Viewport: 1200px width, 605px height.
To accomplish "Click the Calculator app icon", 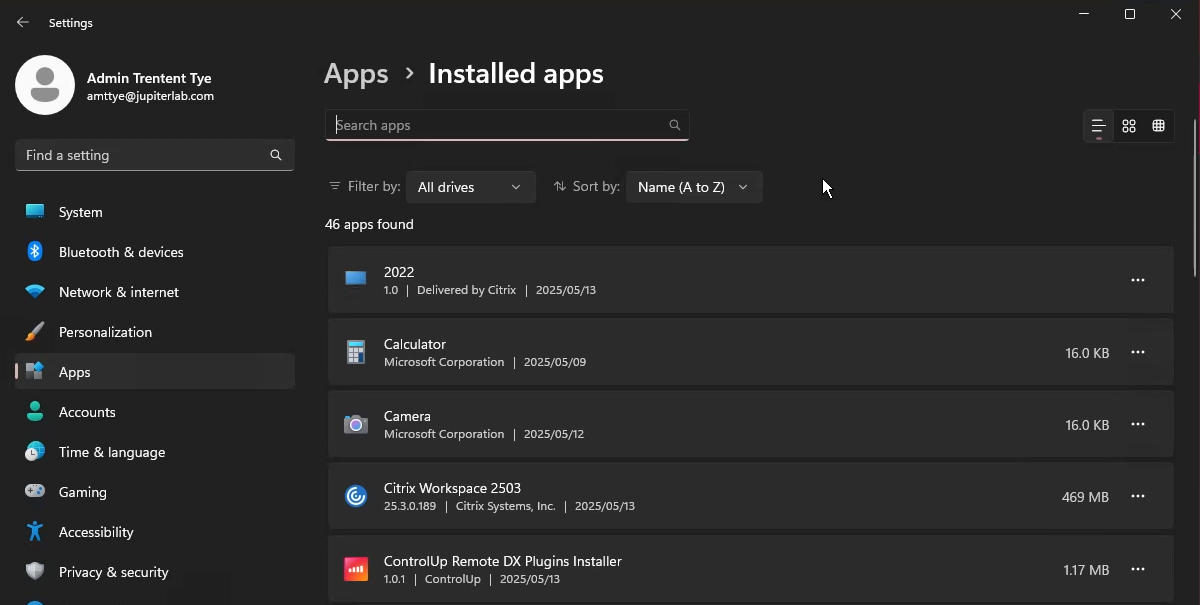I will click(356, 352).
